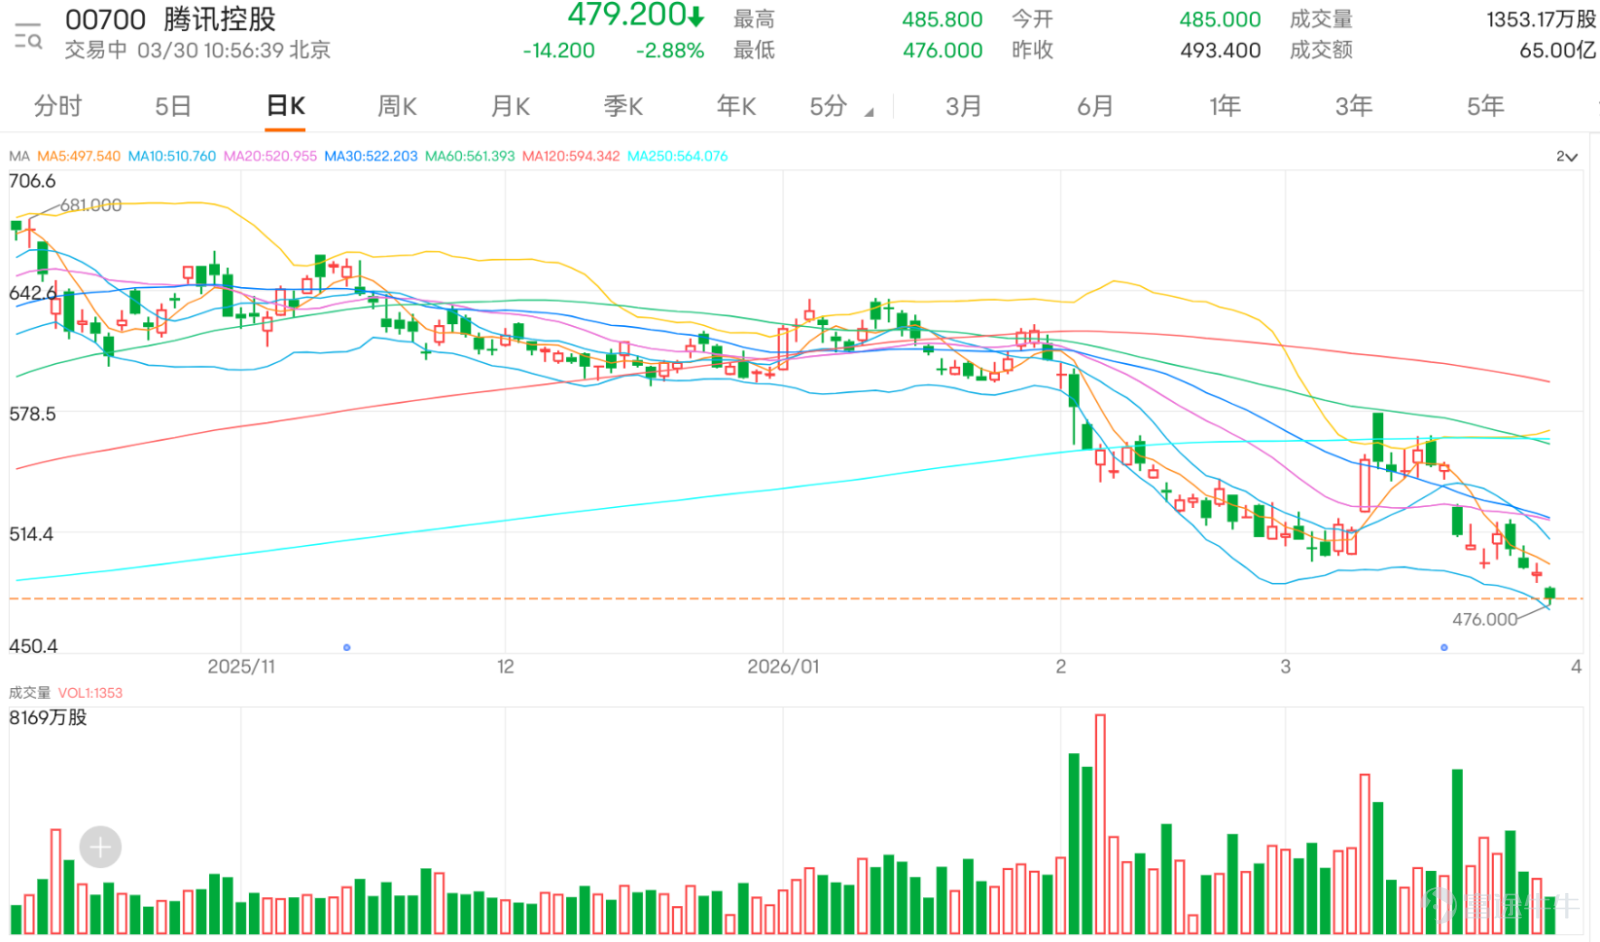Click the MA20:520.955 indicator label

(x=270, y=156)
